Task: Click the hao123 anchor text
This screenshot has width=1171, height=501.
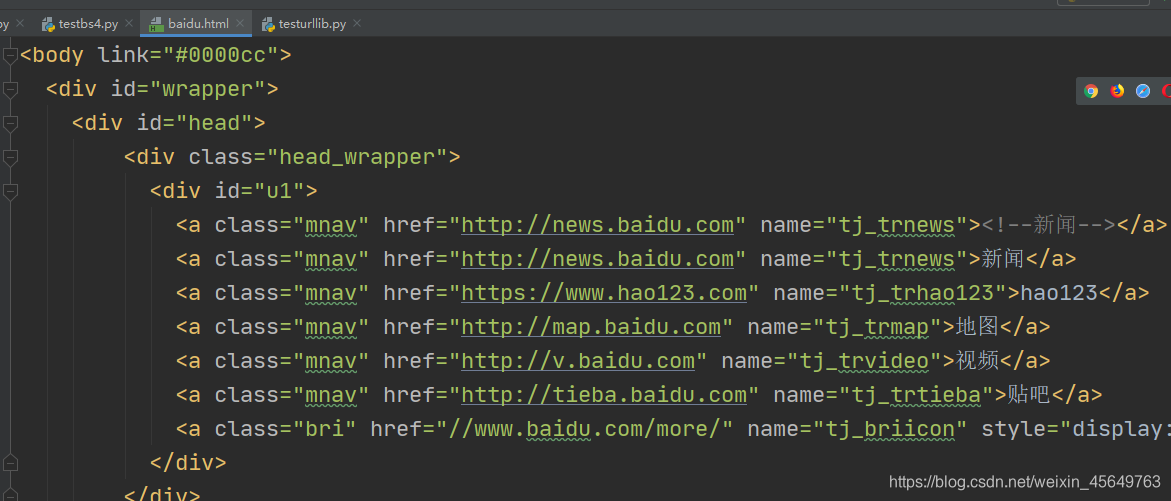Action: tap(1059, 293)
